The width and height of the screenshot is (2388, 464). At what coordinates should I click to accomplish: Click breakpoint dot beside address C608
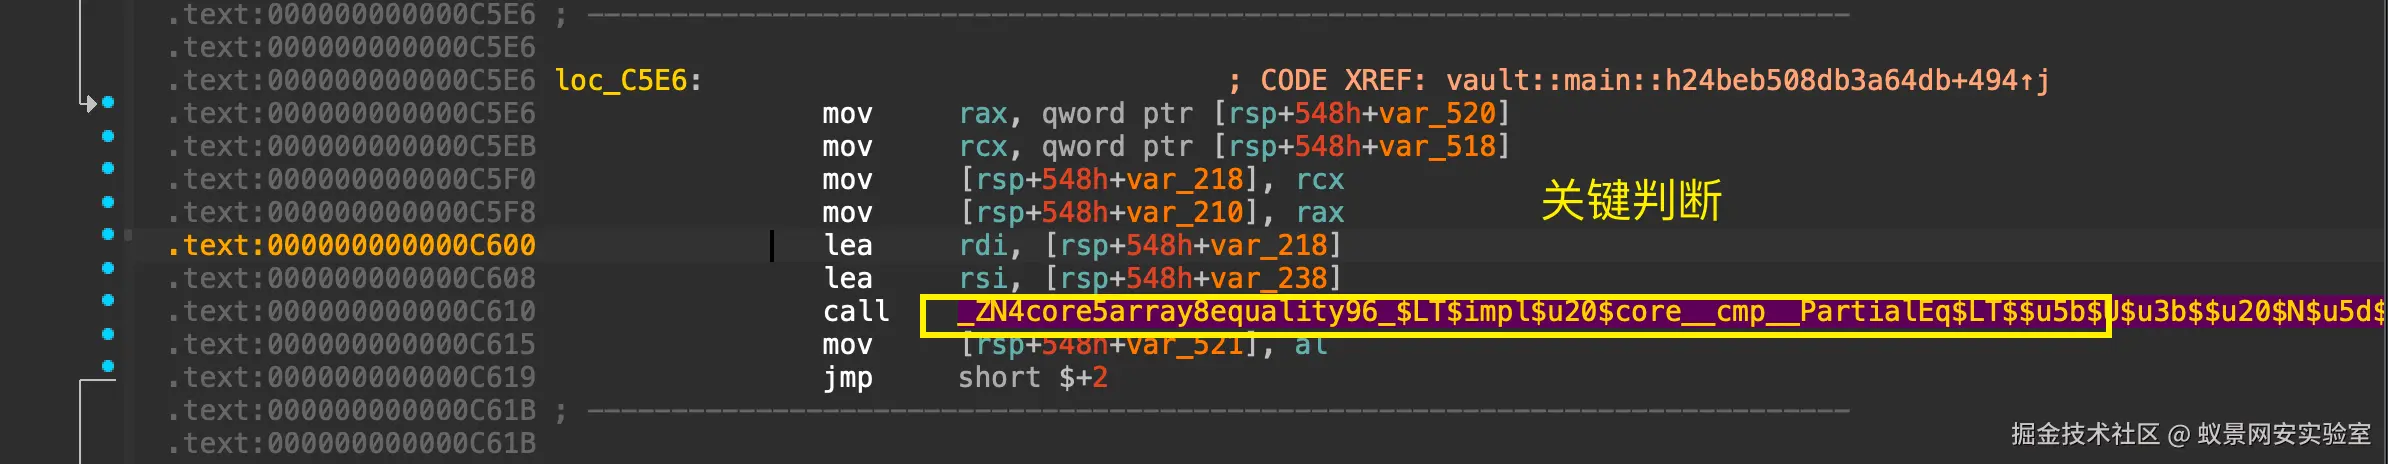click(x=108, y=268)
